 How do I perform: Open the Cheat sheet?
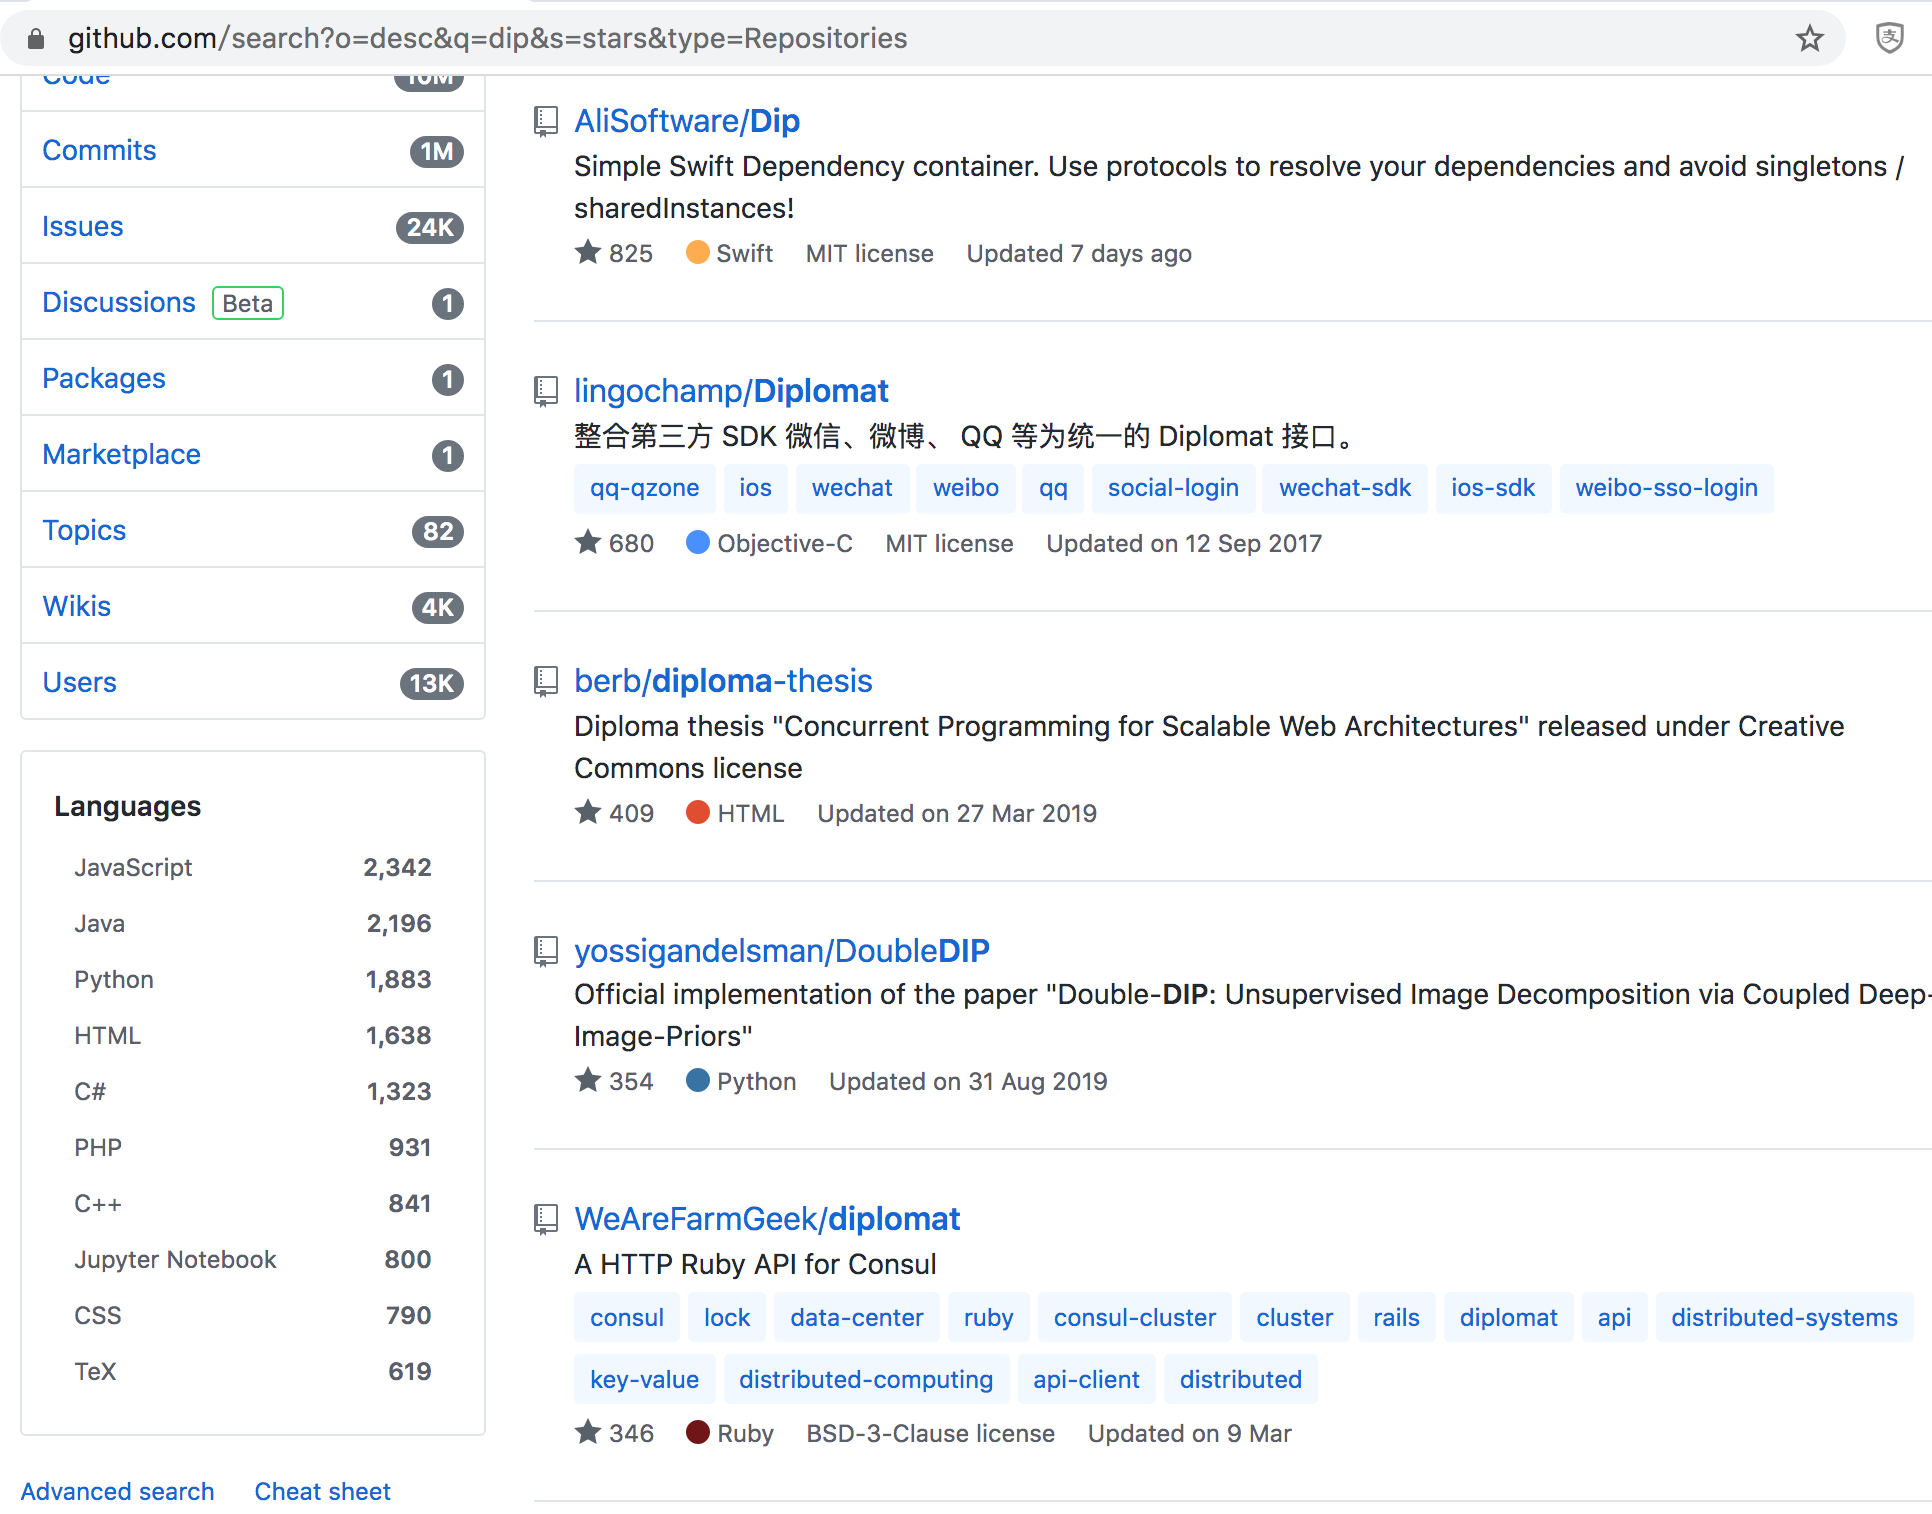[321, 1491]
